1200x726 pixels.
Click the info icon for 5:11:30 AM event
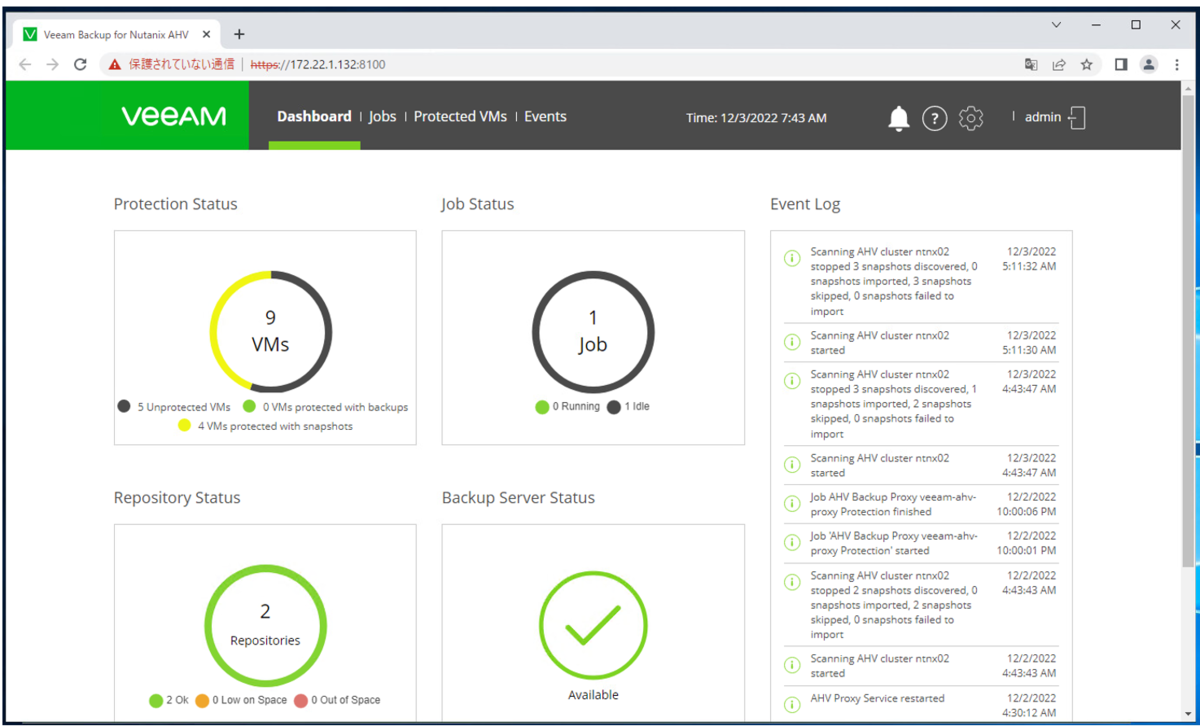(792, 342)
